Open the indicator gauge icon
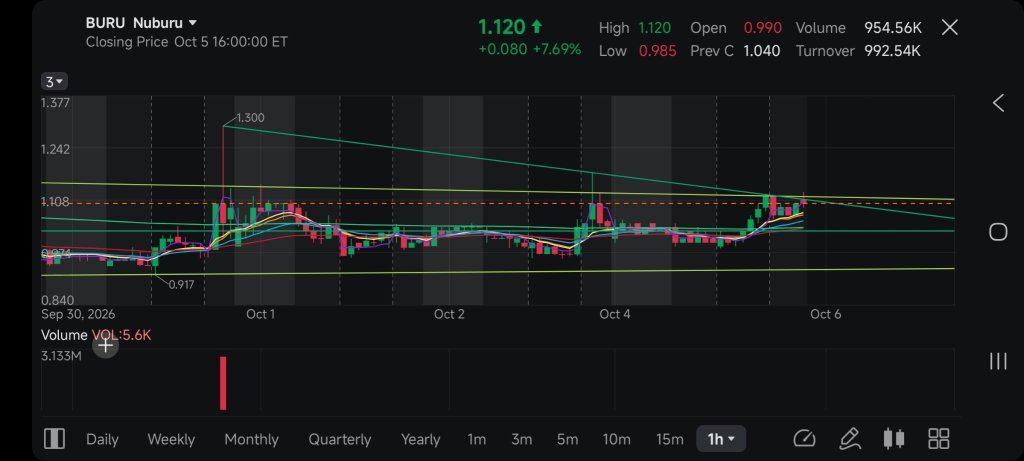The image size is (1024, 461). pos(805,439)
